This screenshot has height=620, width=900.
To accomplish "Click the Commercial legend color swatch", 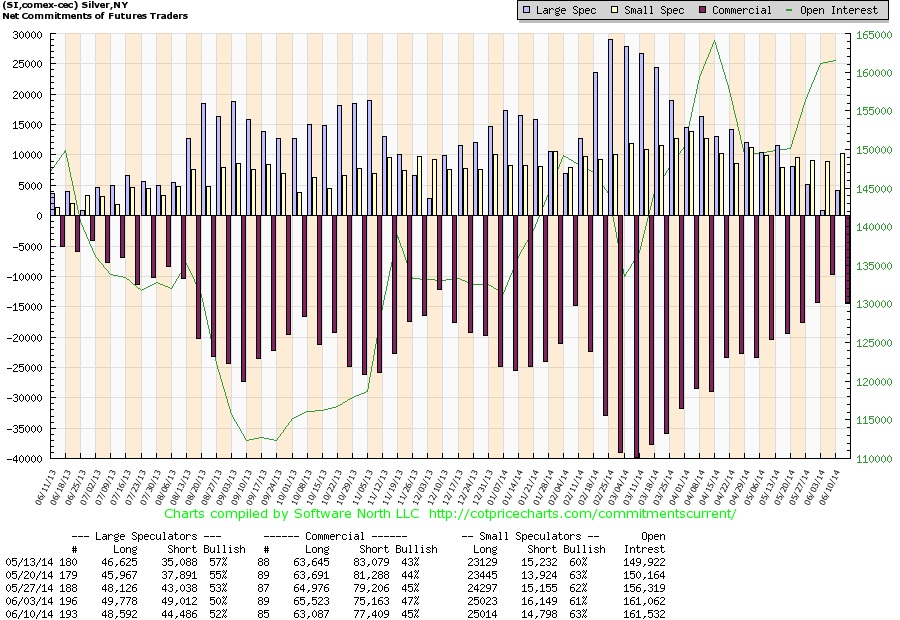I will (703, 10).
